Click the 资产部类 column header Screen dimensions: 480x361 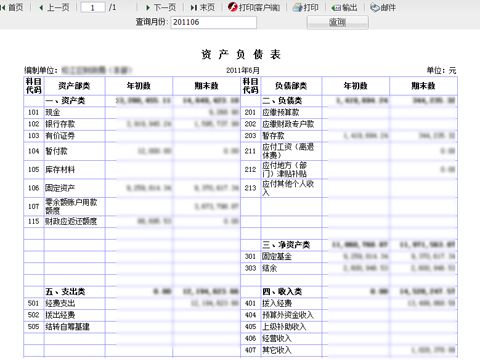74,86
